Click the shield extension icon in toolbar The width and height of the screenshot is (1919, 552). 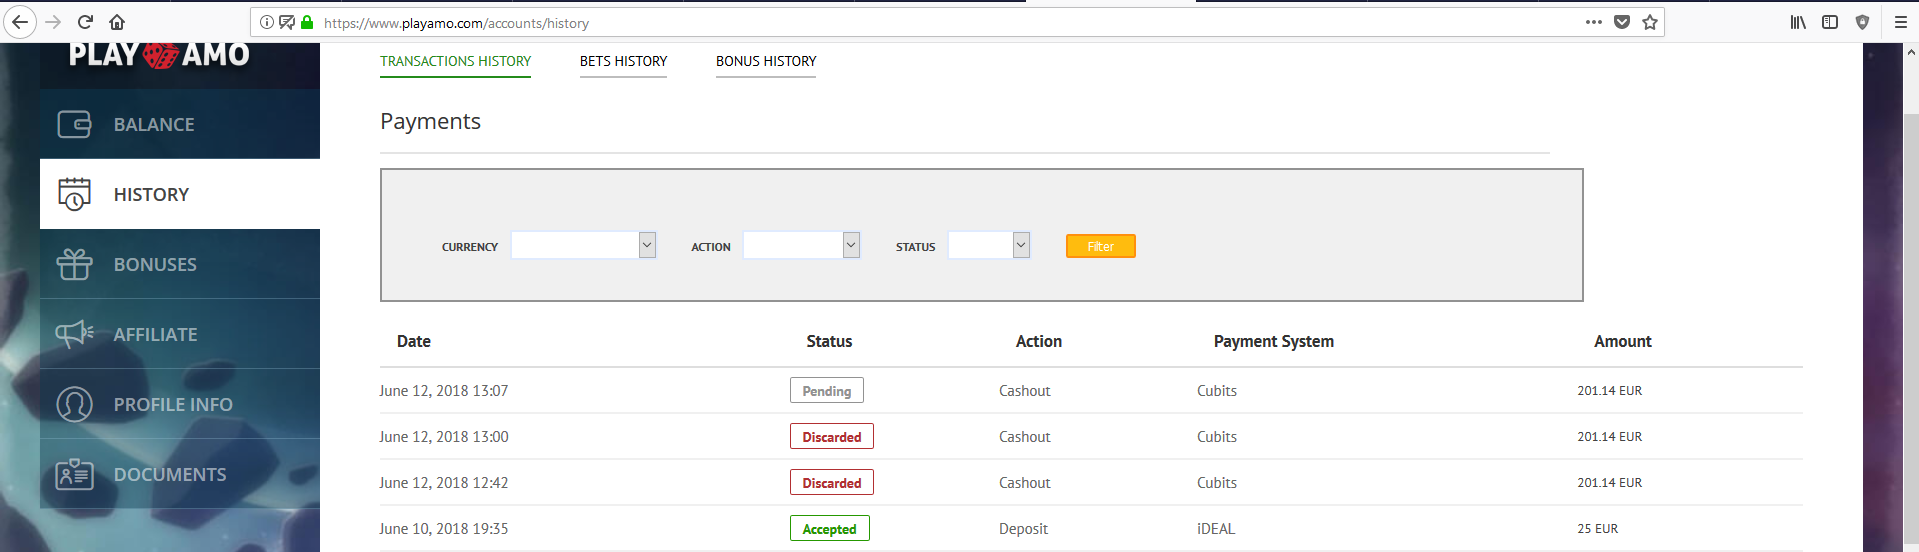(1862, 22)
